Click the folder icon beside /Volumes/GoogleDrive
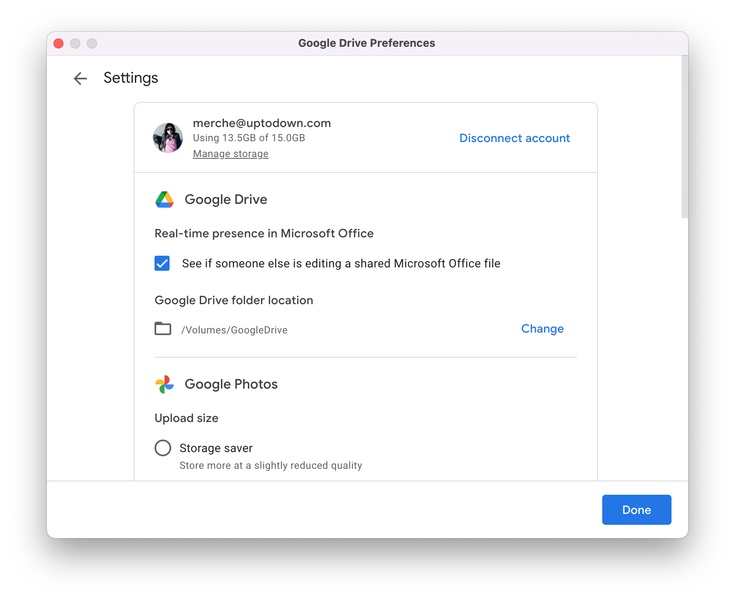Viewport: 735px width, 600px height. tap(163, 329)
